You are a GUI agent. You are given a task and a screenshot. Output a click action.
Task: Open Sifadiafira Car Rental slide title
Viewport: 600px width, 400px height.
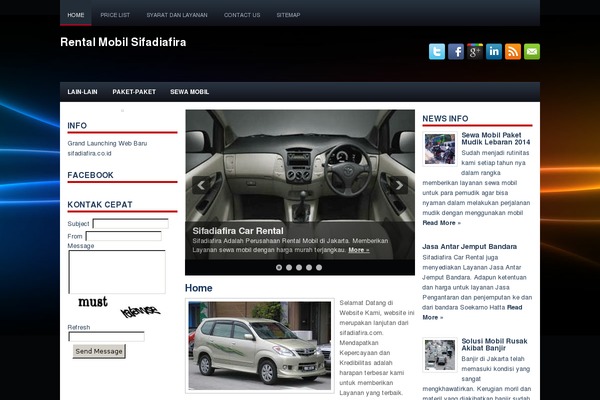[x=238, y=231]
